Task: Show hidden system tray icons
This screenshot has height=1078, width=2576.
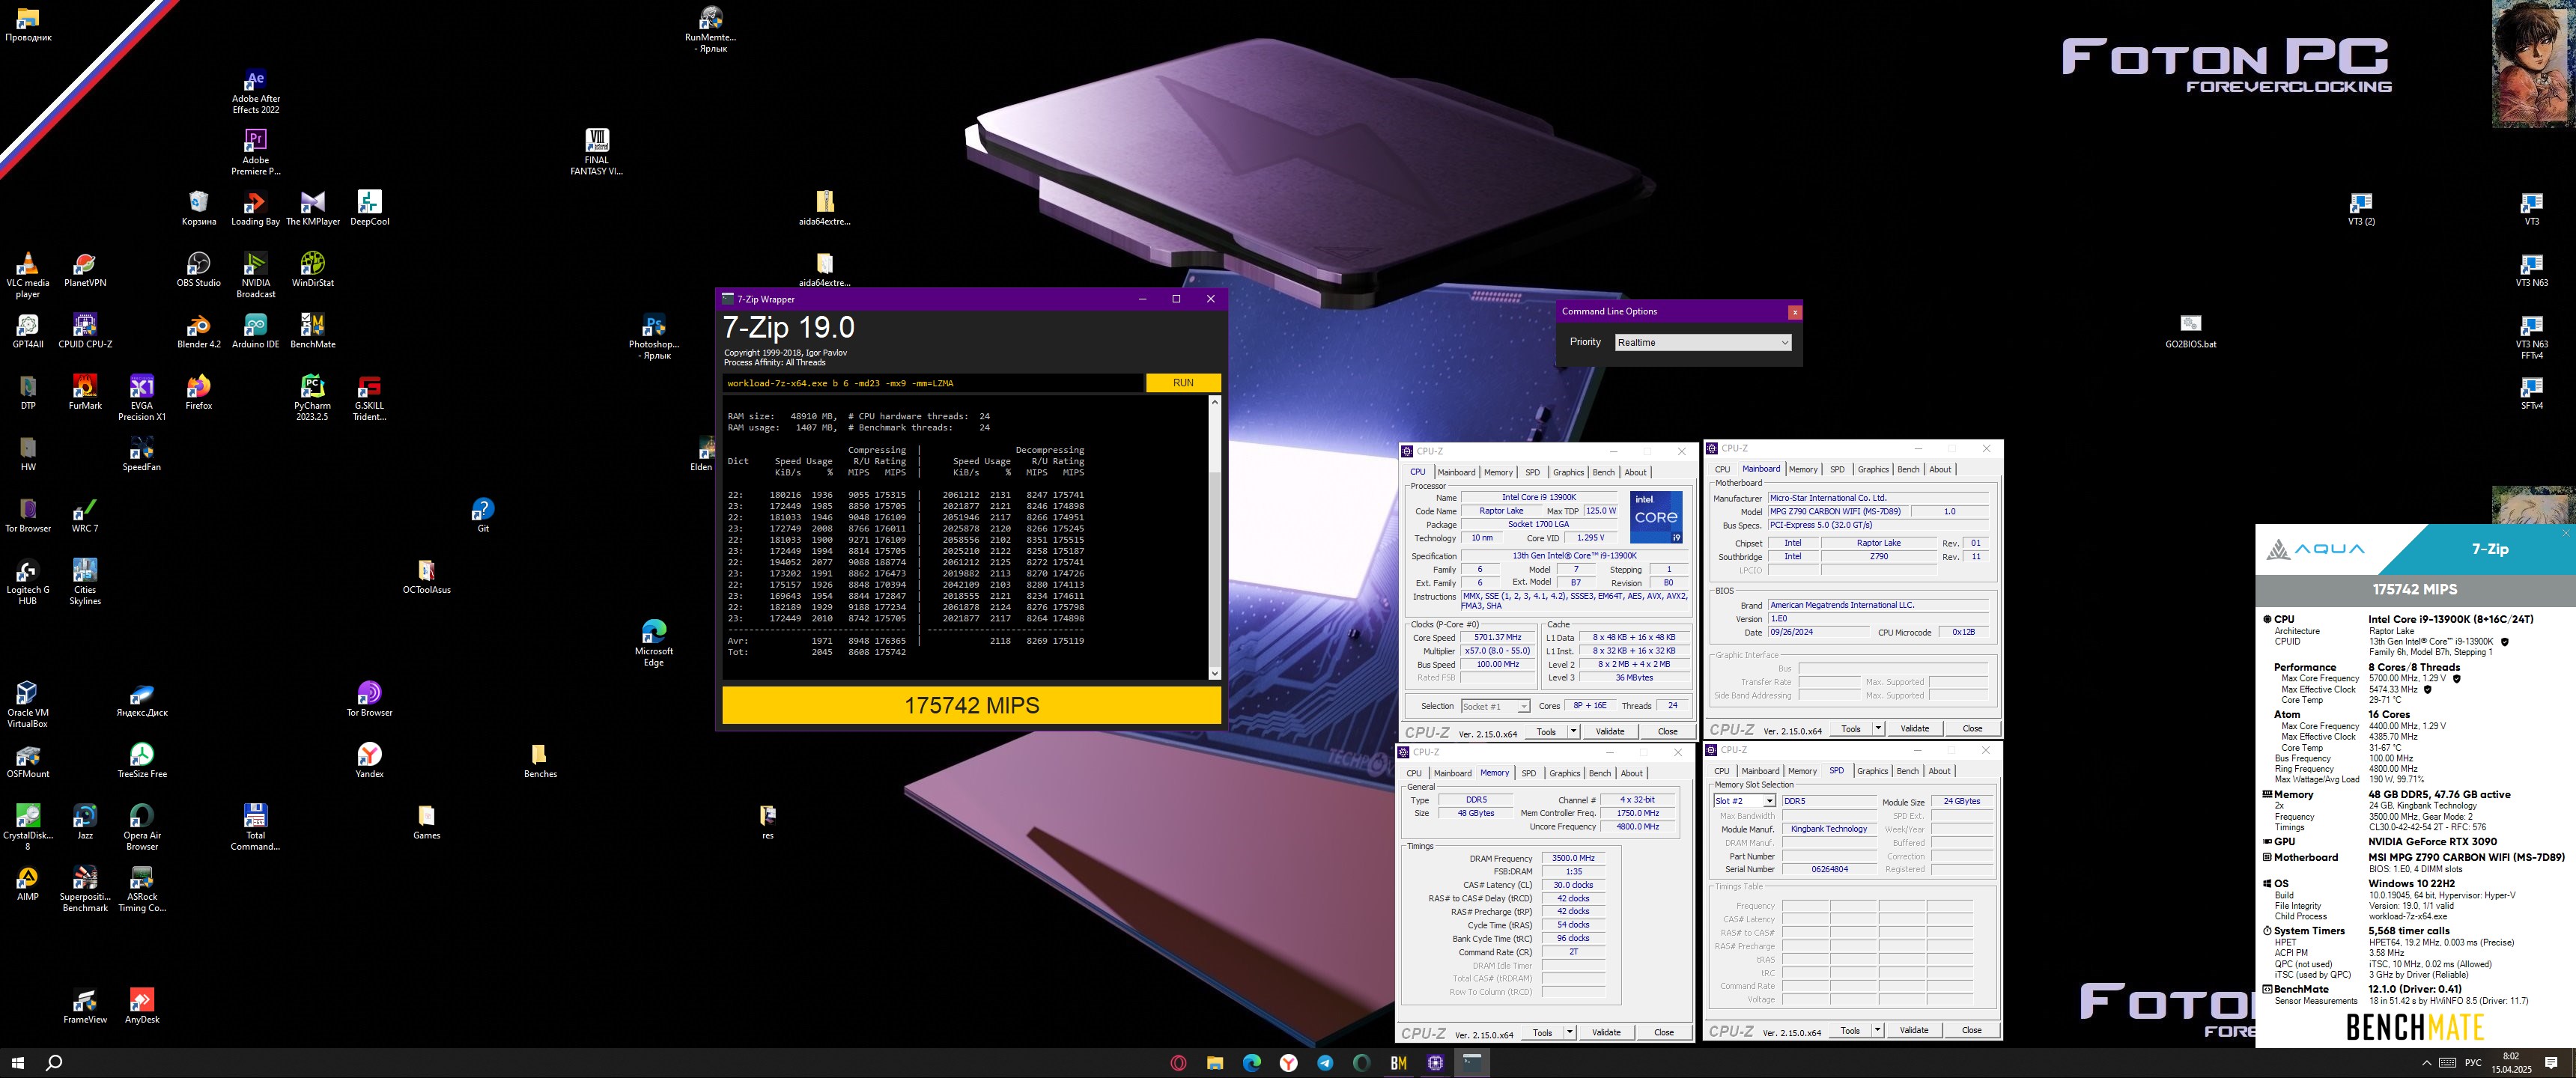Action: 2426,1063
